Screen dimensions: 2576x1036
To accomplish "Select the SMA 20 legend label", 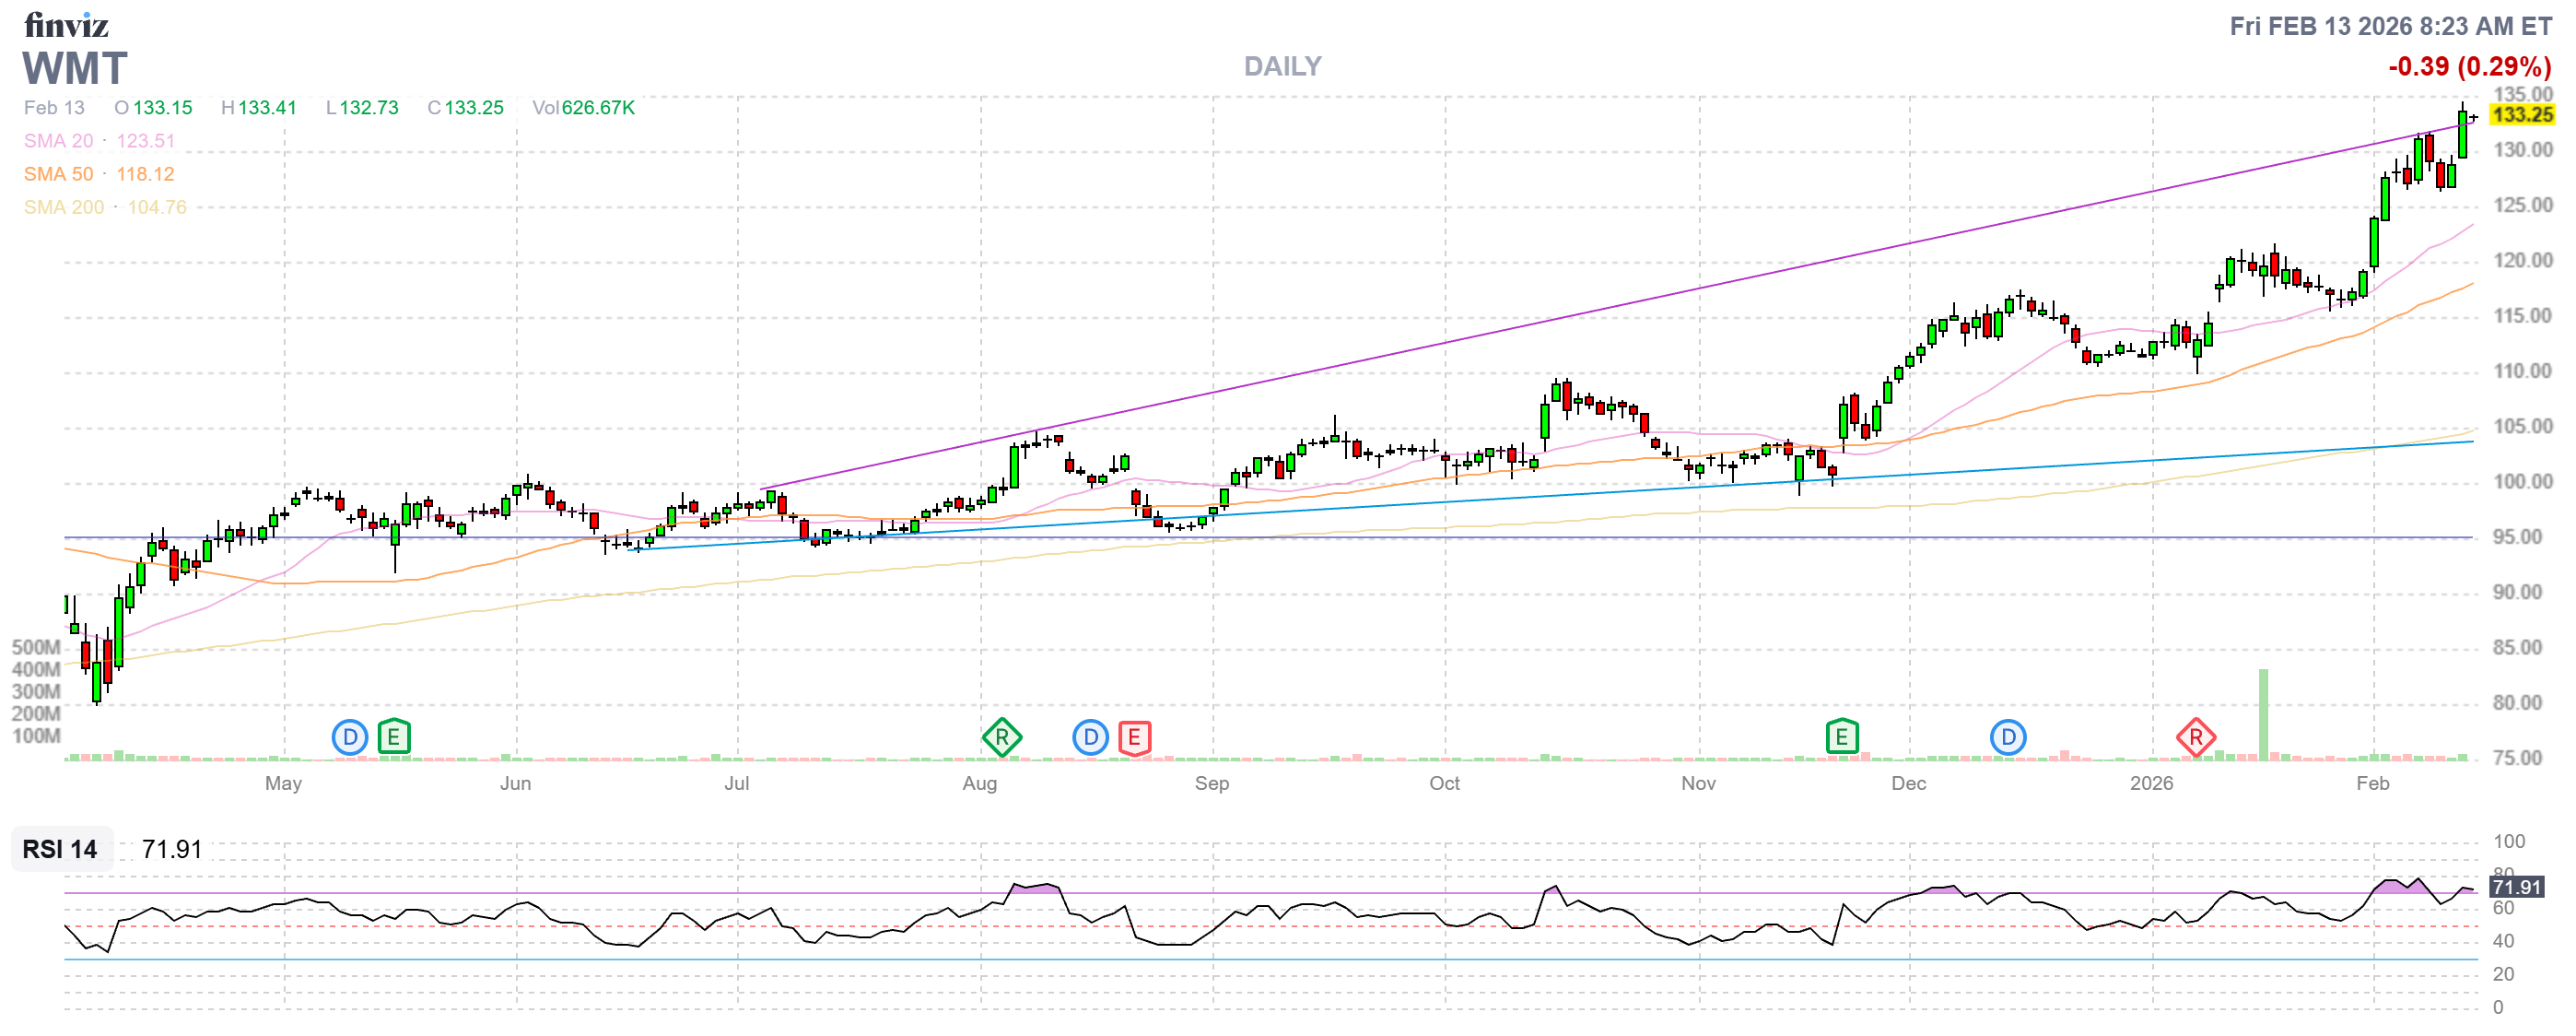I will 58,141.
